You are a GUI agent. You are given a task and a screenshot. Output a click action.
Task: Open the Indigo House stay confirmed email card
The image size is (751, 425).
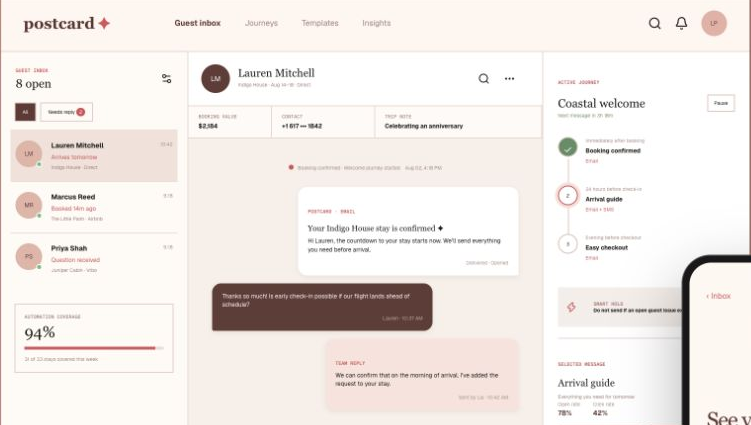pyautogui.click(x=408, y=231)
